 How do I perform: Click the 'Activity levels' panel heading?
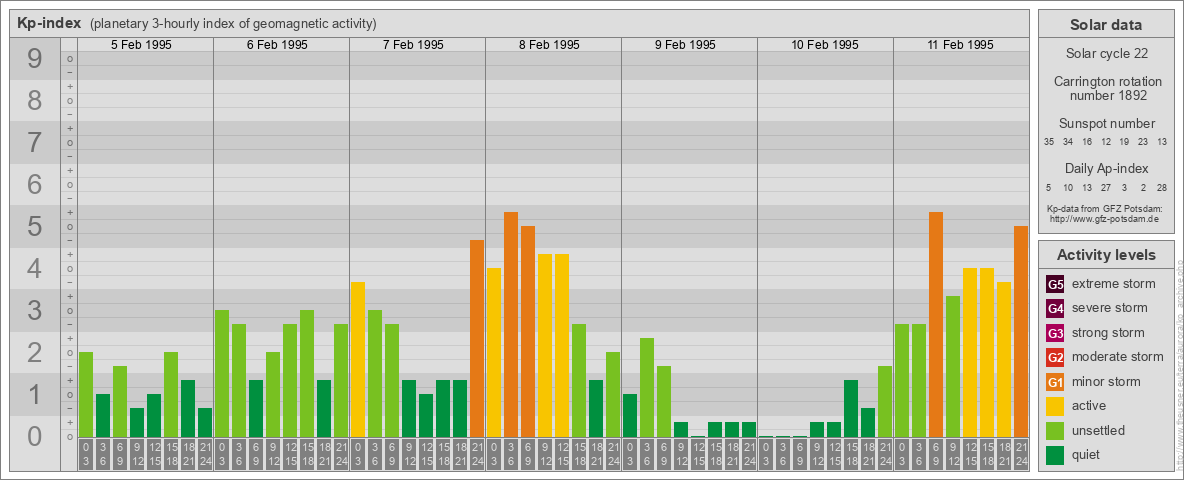click(1106, 255)
